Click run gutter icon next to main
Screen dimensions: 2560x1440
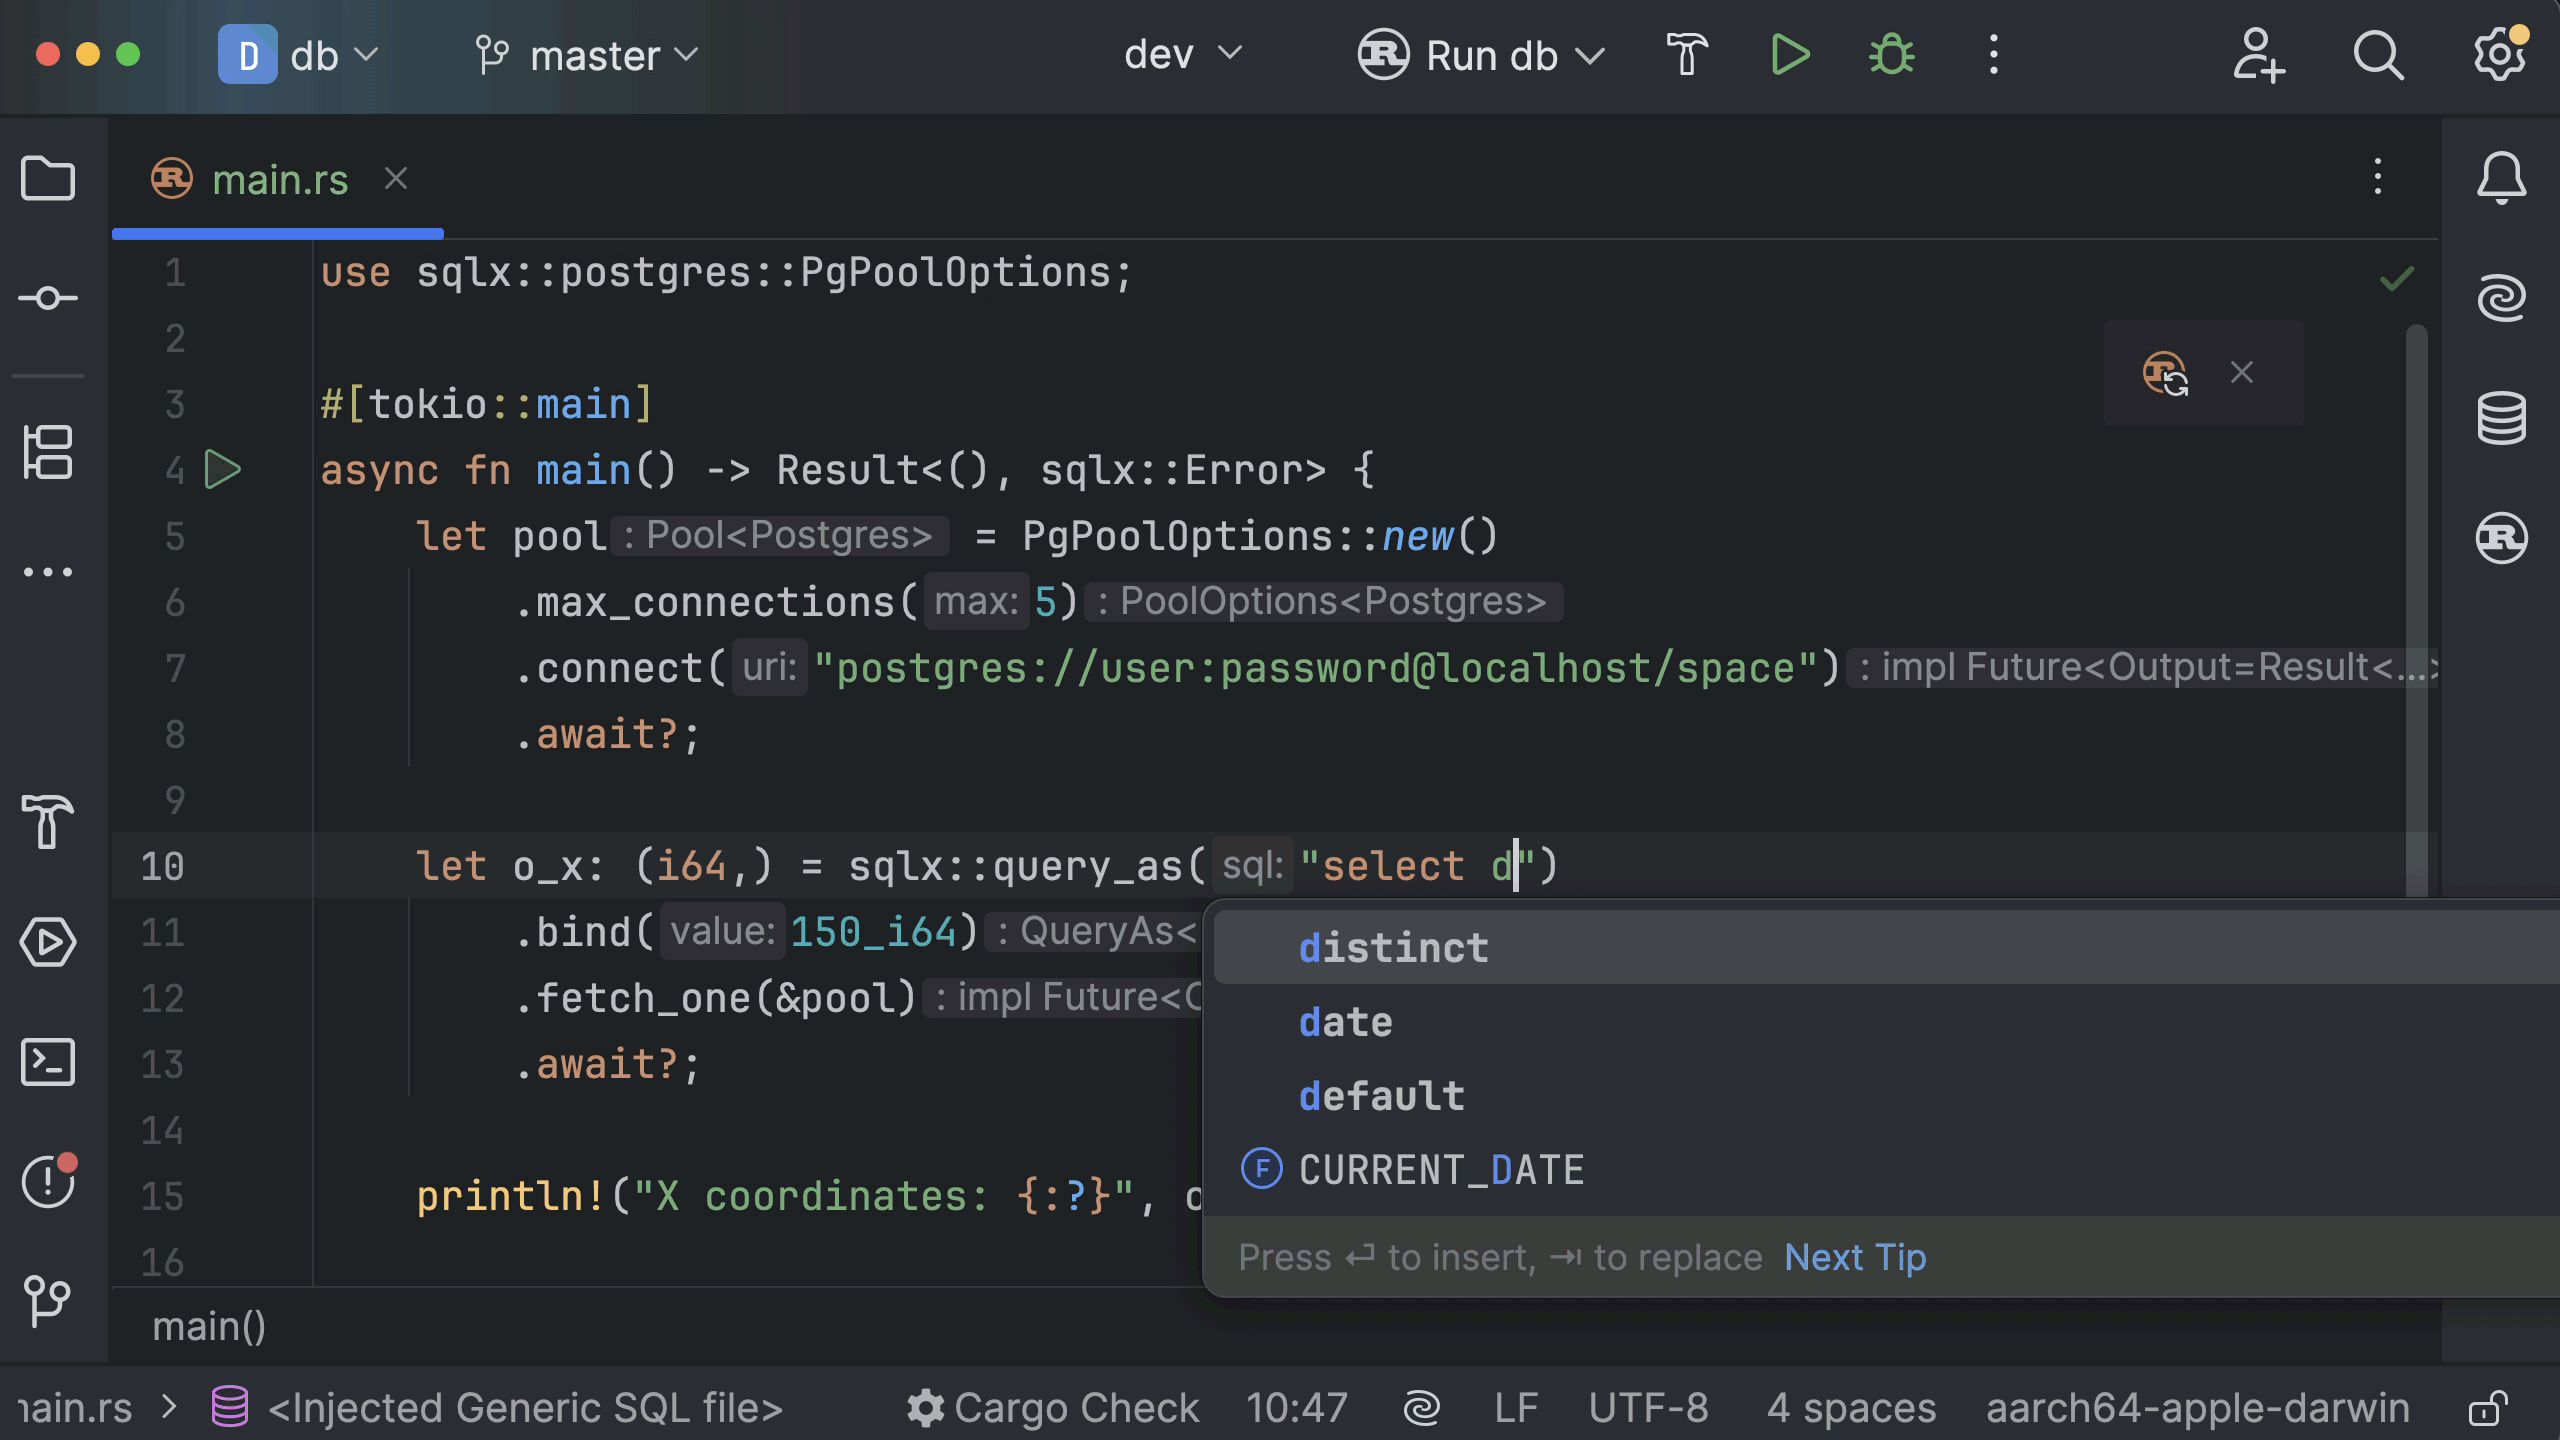tap(222, 470)
